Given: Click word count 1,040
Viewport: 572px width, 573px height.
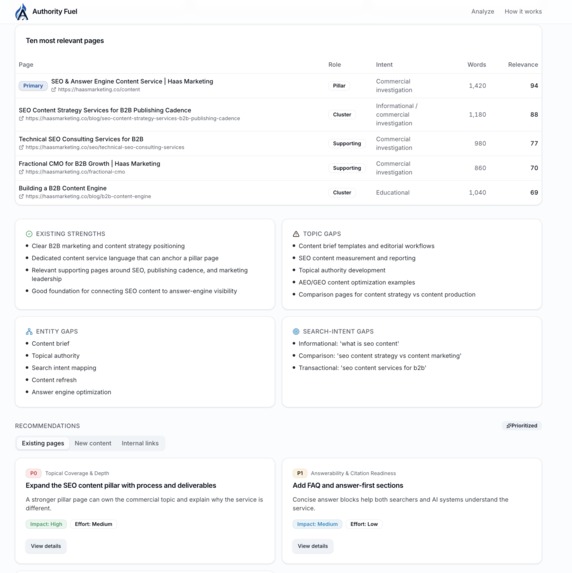Looking at the screenshot, I should [x=477, y=192].
